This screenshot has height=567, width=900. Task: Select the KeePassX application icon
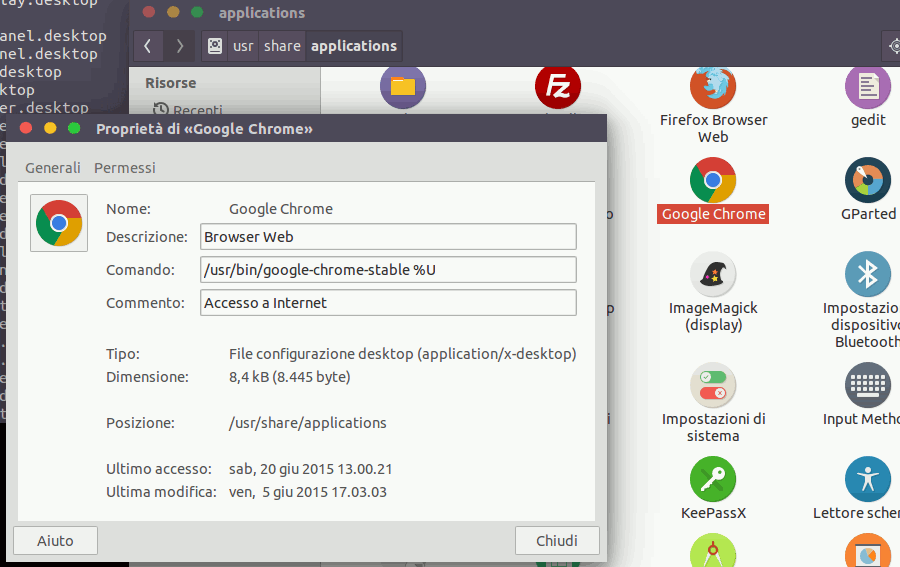pos(713,479)
